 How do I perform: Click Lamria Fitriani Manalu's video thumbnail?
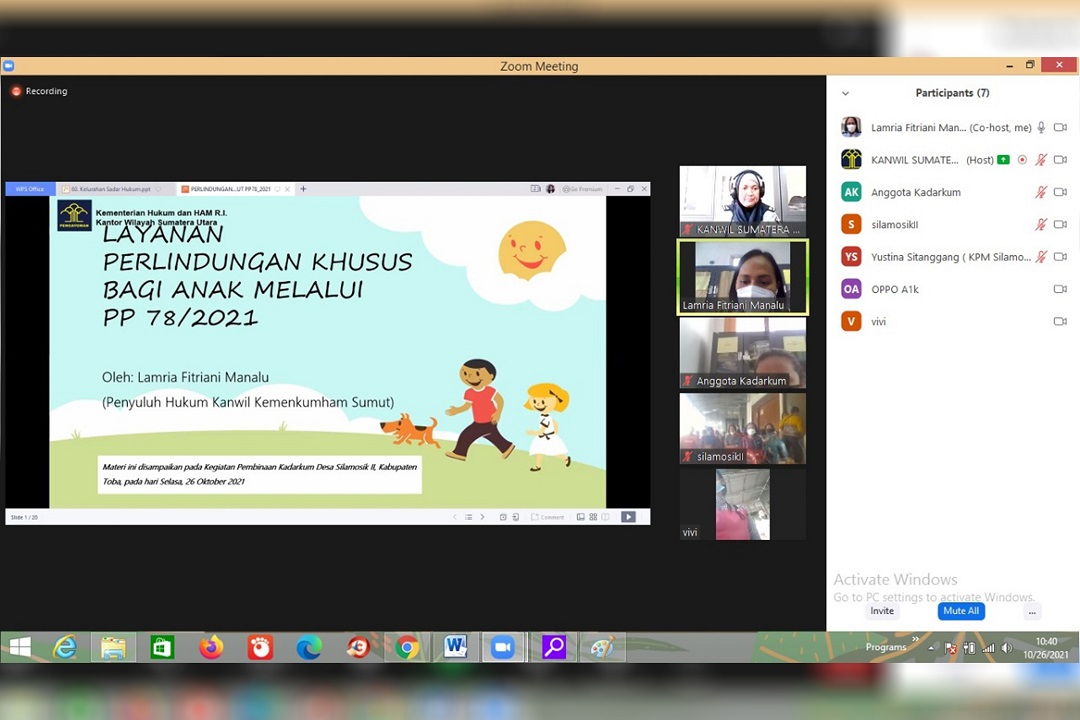point(742,277)
